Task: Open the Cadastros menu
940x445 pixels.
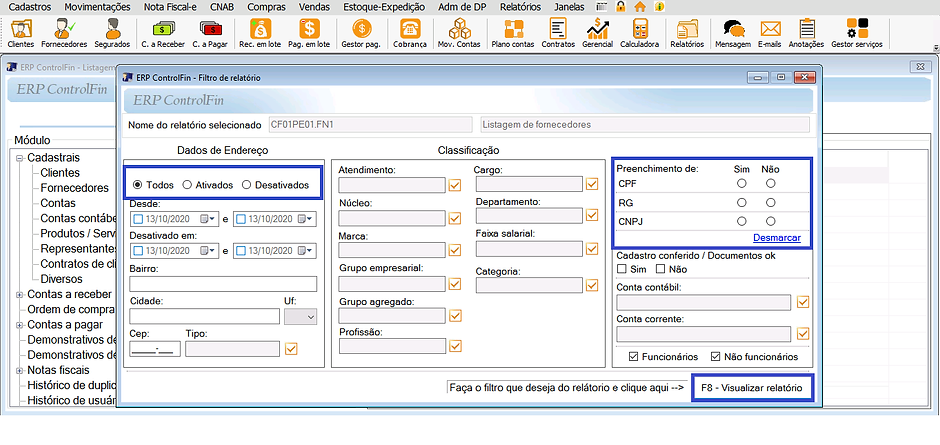Action: tap(31, 7)
